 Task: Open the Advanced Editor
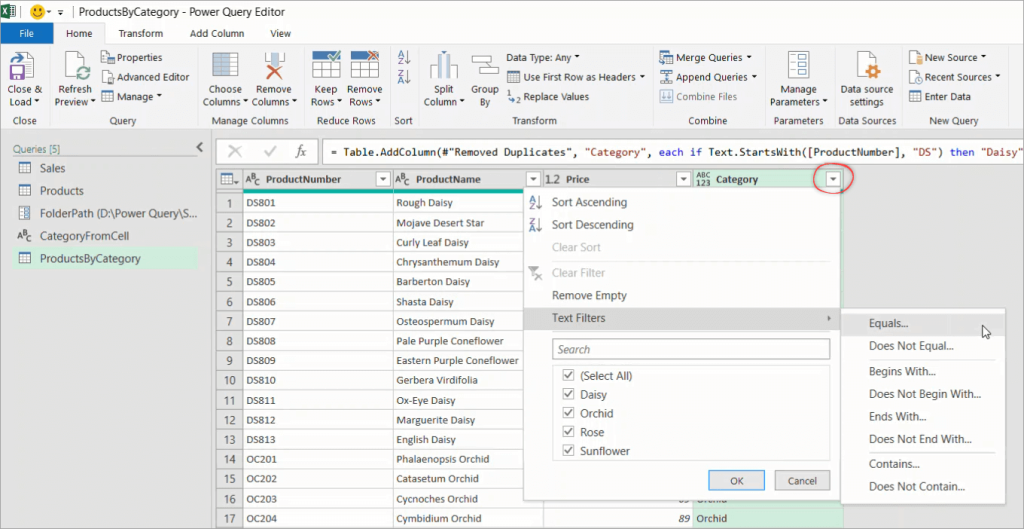[x=145, y=77]
